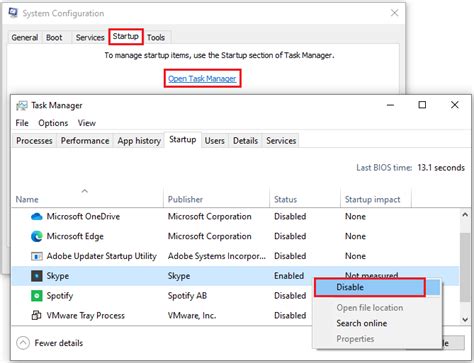Click Open file location in context menu
This screenshot has width=474, height=363.
pyautogui.click(x=370, y=308)
